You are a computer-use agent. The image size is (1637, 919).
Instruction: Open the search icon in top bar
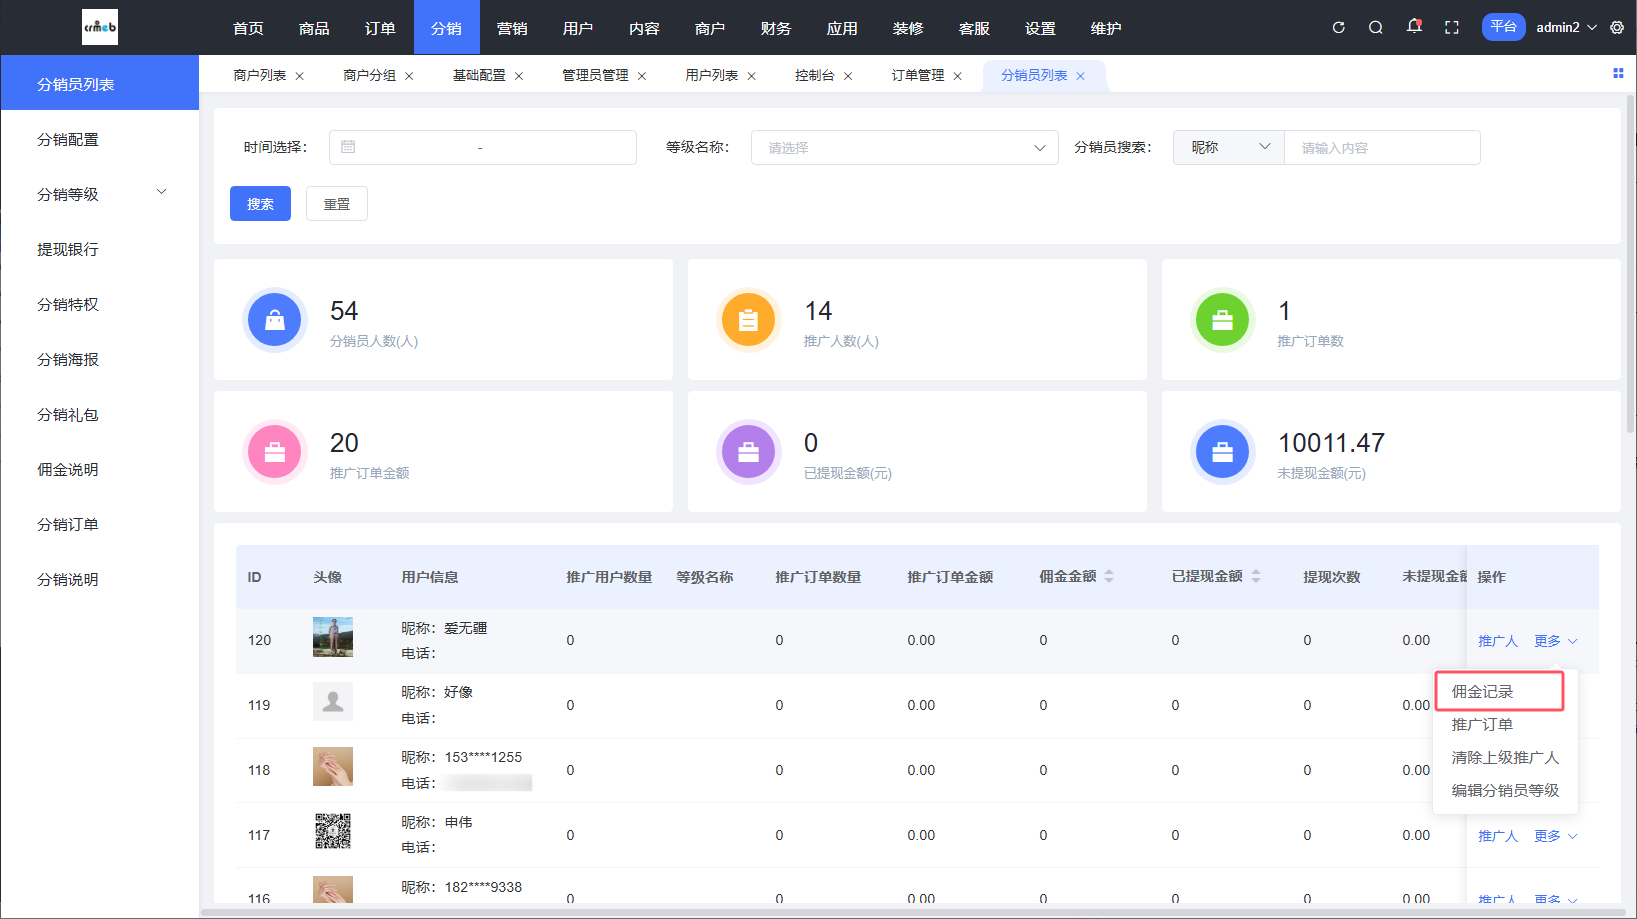click(1376, 27)
